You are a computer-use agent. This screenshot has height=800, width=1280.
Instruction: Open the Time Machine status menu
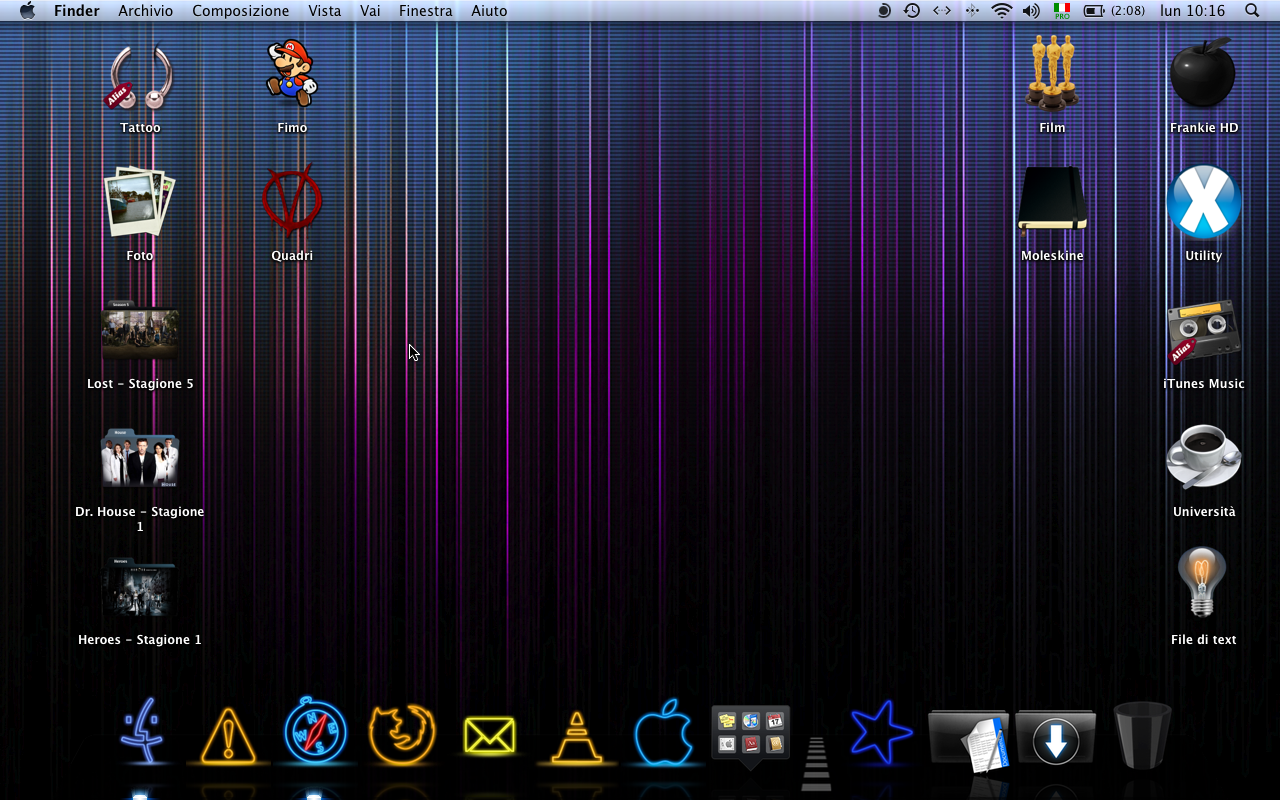tap(912, 11)
